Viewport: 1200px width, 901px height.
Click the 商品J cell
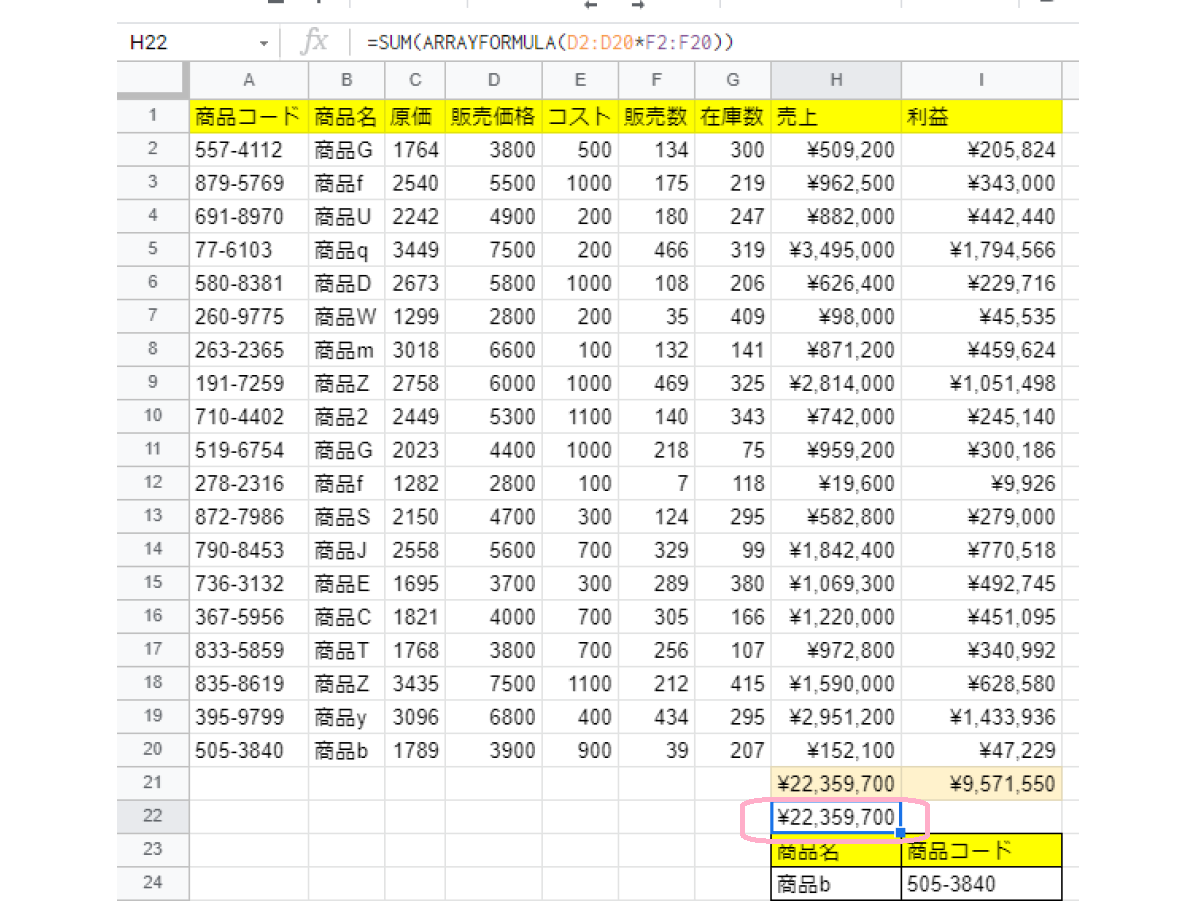347,550
